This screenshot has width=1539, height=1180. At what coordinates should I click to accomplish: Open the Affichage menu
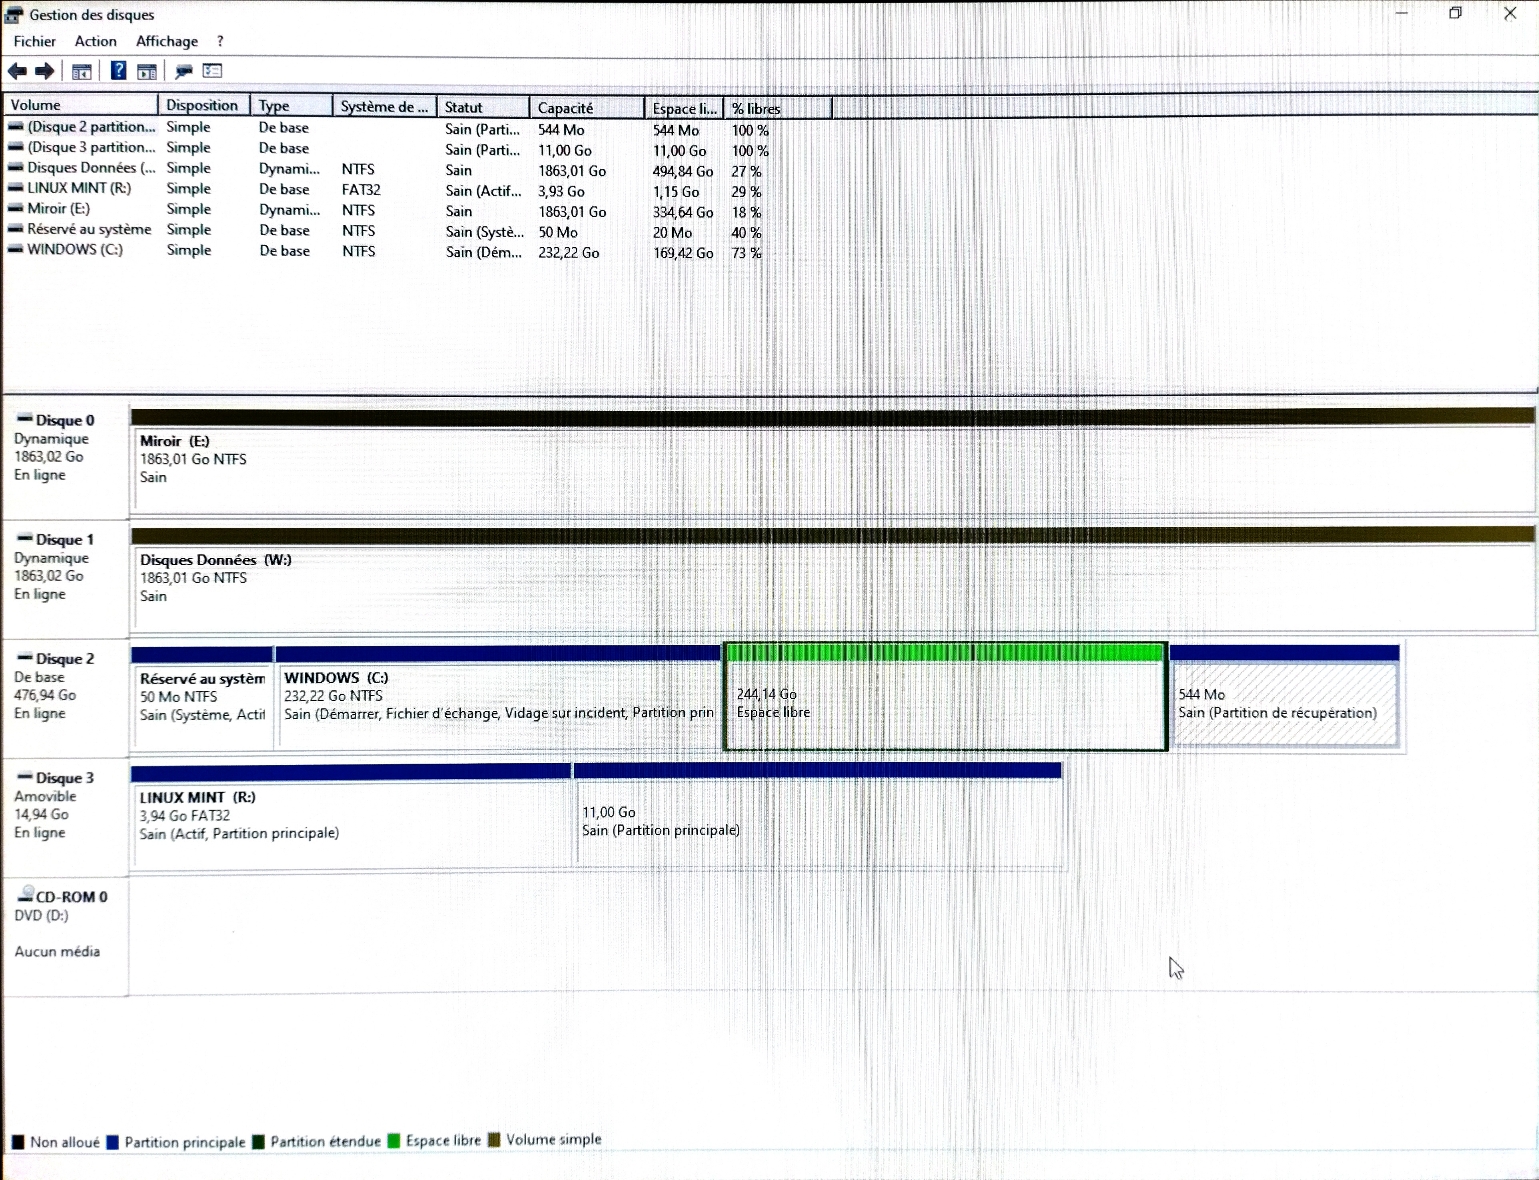[x=167, y=41]
